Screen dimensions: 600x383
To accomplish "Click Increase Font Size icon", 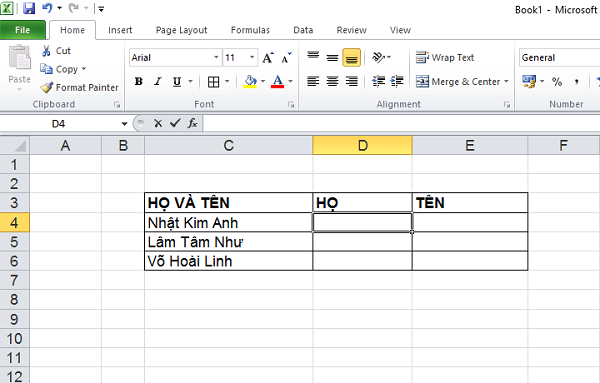I will tap(268, 58).
